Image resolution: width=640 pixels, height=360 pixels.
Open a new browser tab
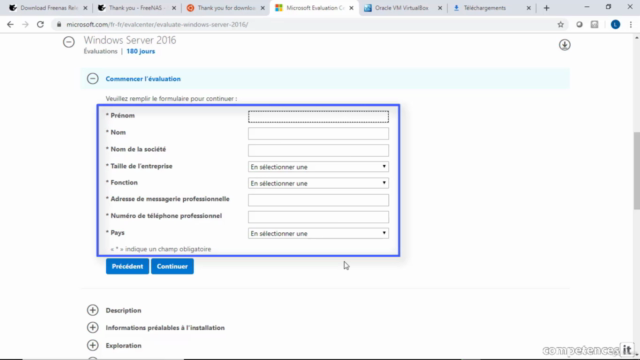pyautogui.click(x=547, y=8)
